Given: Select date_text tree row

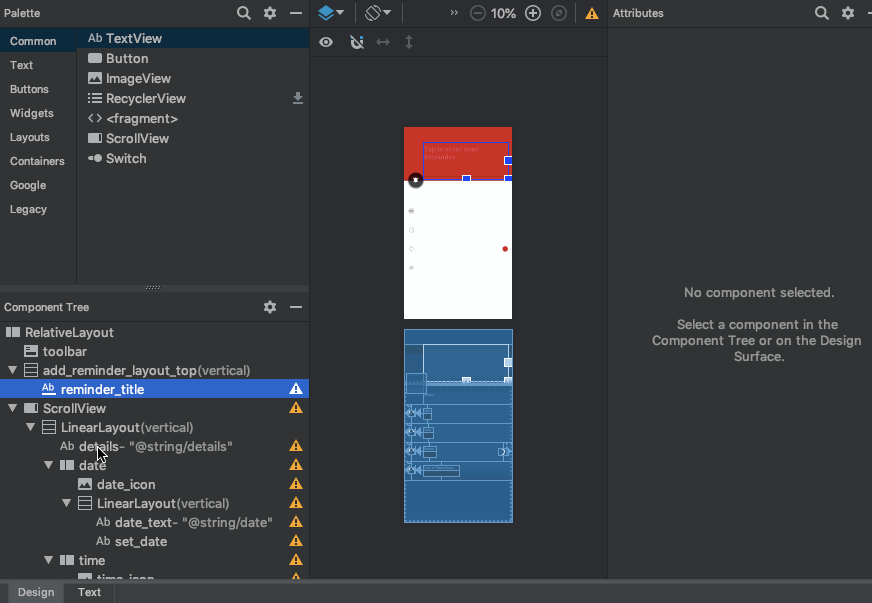Looking at the screenshot, I should tap(154, 522).
